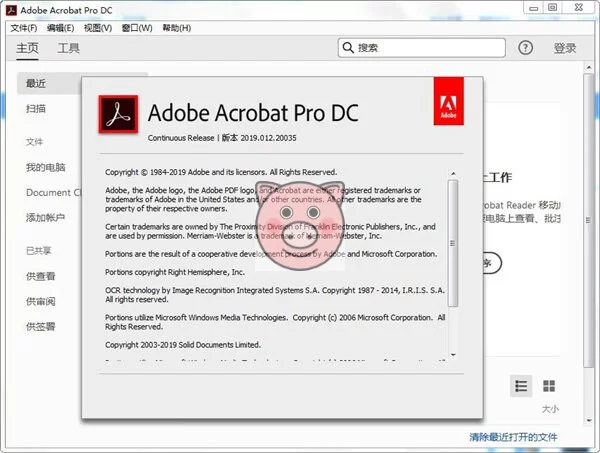Switch to grid thumbnail view icon
This screenshot has width=600, height=453.
(x=549, y=386)
